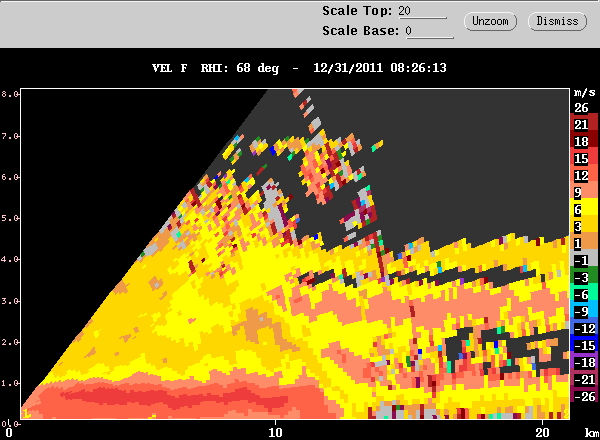Edit the Scale Base value field
Screen dimensions: 600x440
tap(429, 31)
